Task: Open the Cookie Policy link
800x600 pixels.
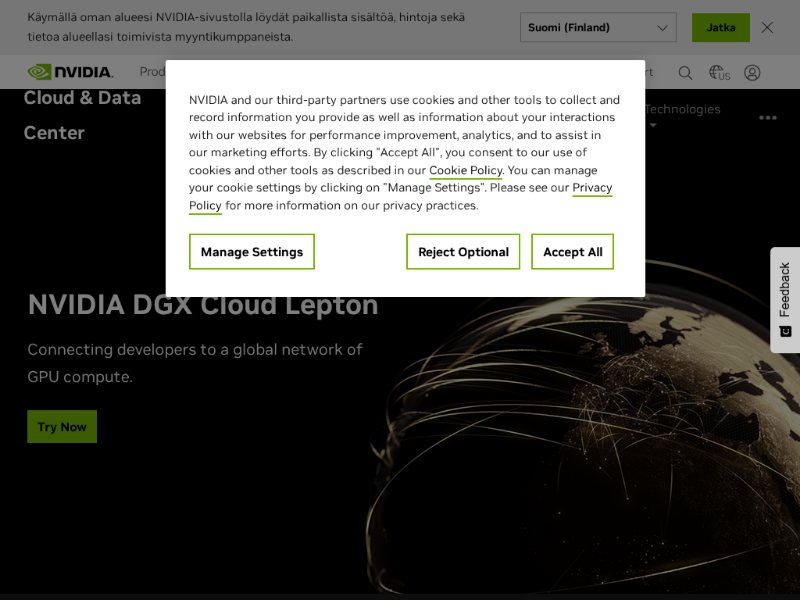Action: click(x=465, y=171)
